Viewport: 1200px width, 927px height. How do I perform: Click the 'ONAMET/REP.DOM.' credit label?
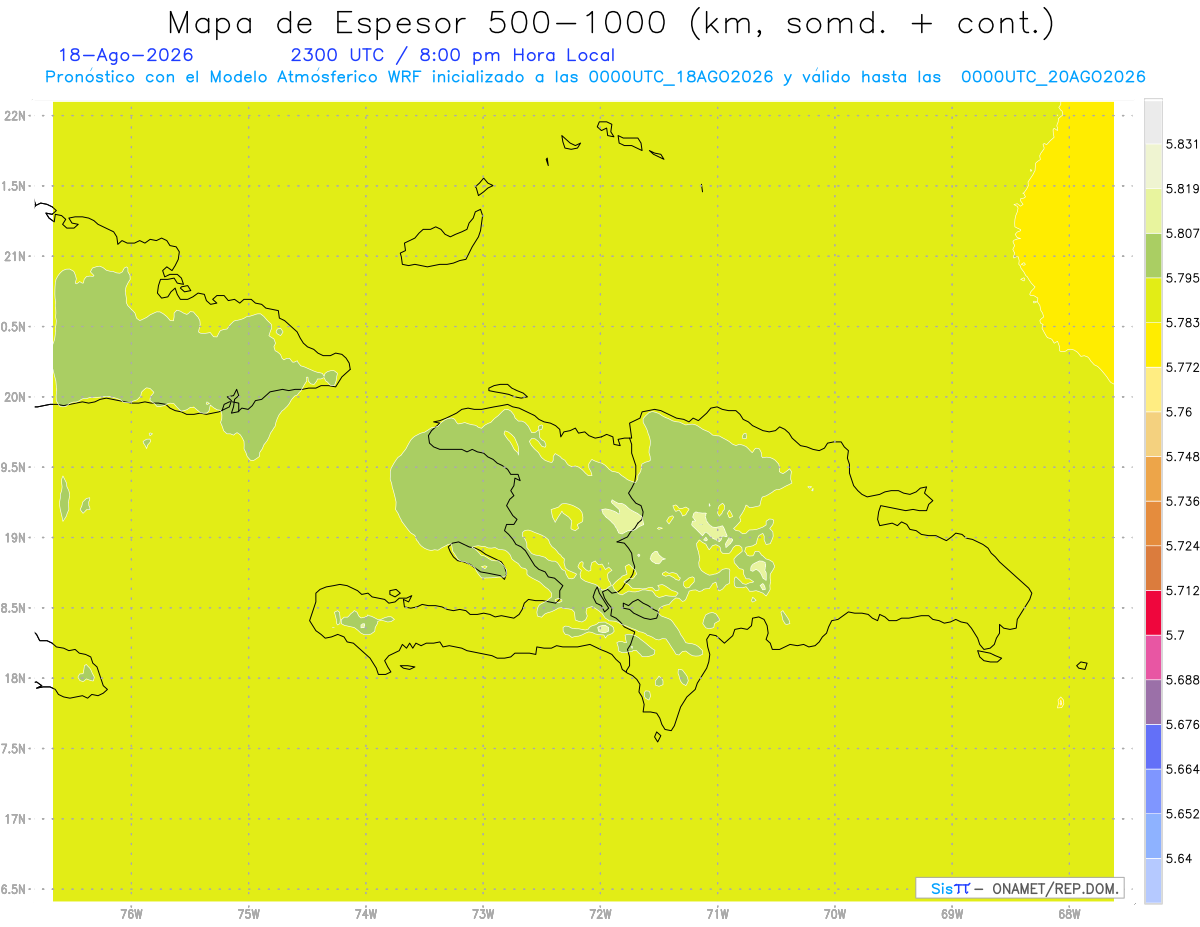click(1054, 888)
